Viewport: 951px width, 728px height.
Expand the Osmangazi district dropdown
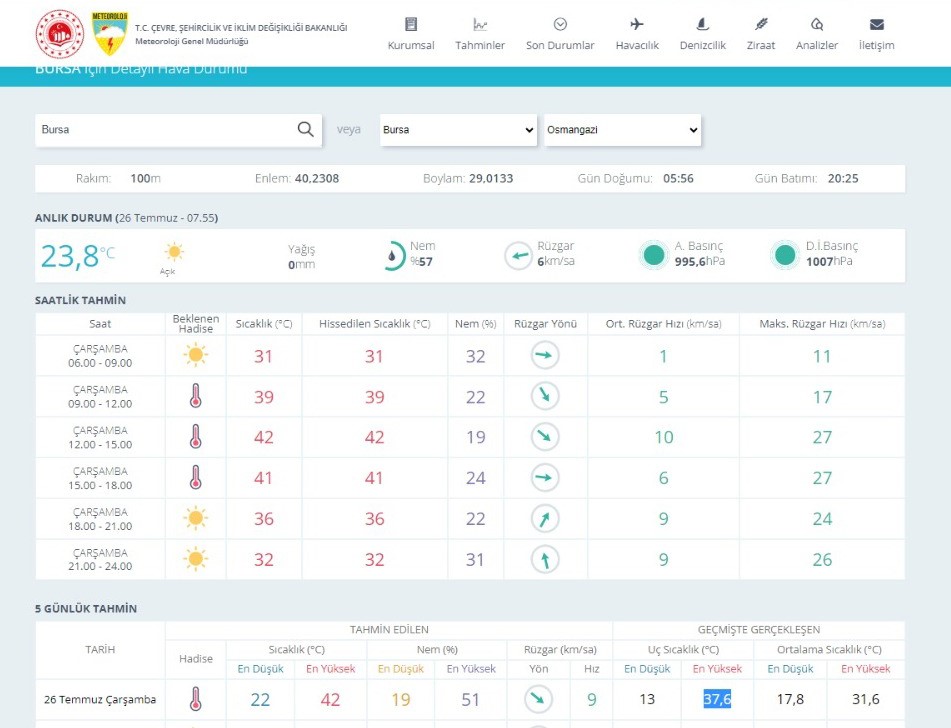pyautogui.click(x=622, y=130)
